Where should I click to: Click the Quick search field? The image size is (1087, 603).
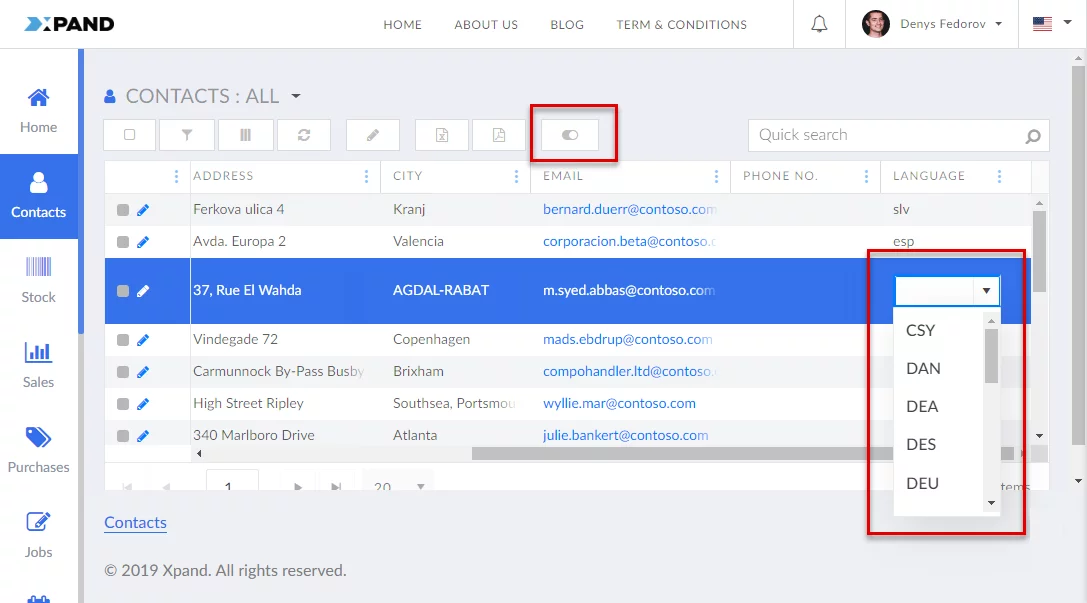click(x=885, y=135)
